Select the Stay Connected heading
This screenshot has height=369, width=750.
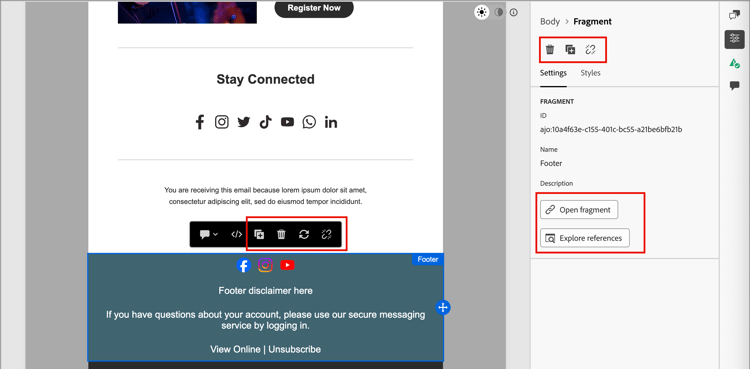(265, 79)
